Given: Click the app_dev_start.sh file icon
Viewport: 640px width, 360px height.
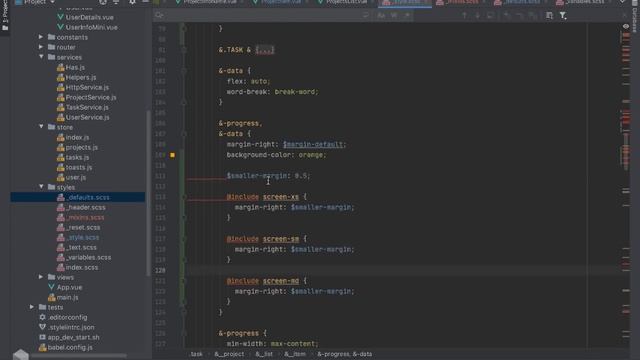Looking at the screenshot, I should (x=42, y=337).
